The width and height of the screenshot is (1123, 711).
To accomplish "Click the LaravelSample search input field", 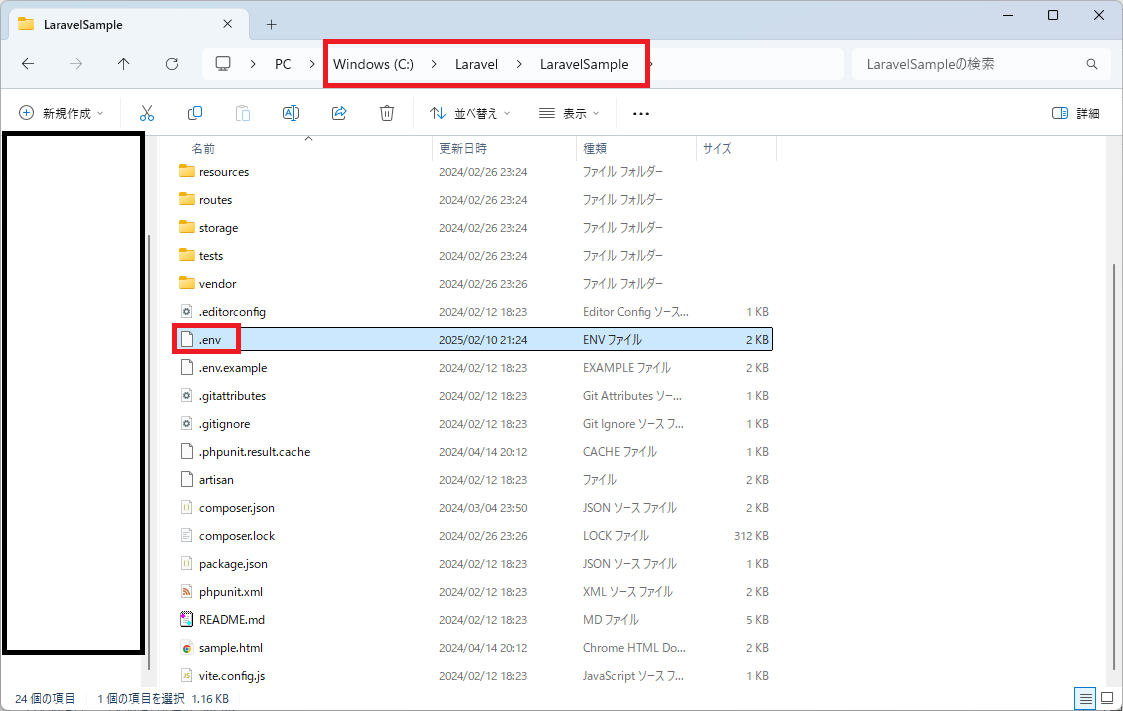I will (980, 63).
